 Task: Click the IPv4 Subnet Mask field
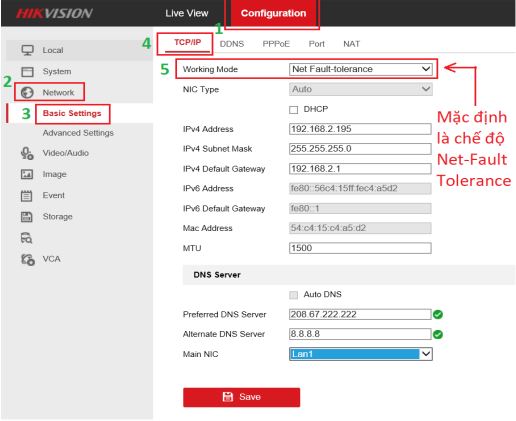360,149
